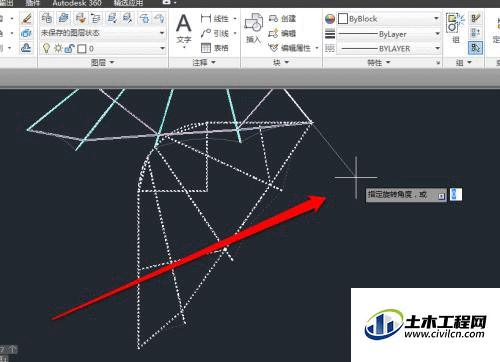500x362 pixels.
Task: Click the prompt text 指定旋转角度
Action: click(390, 194)
